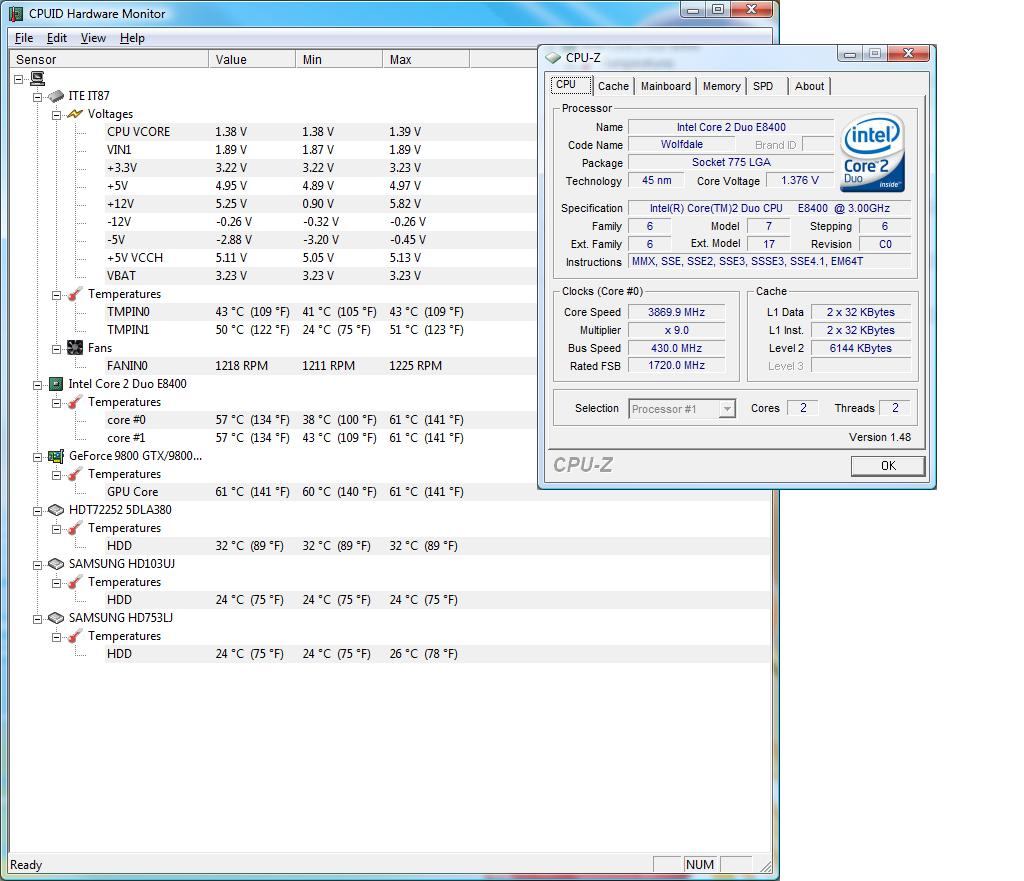Click the Name field Intel Core 2 Duo E8400
The height and width of the screenshot is (881, 1024).
point(731,127)
